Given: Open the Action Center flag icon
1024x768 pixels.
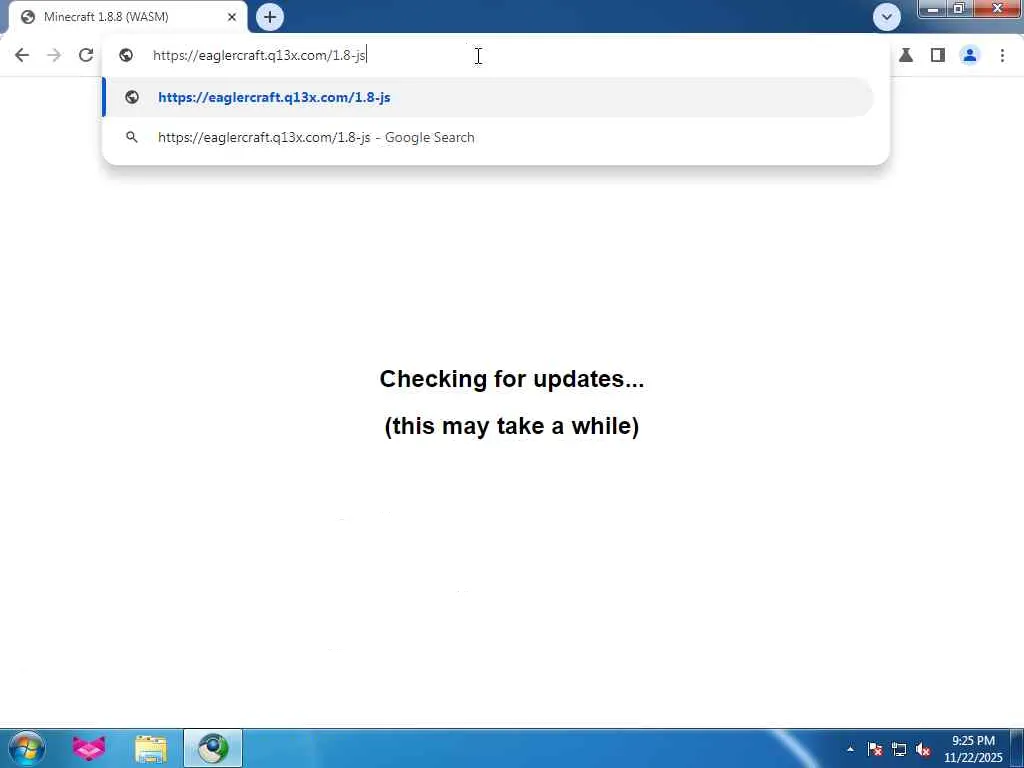Looking at the screenshot, I should coord(875,749).
